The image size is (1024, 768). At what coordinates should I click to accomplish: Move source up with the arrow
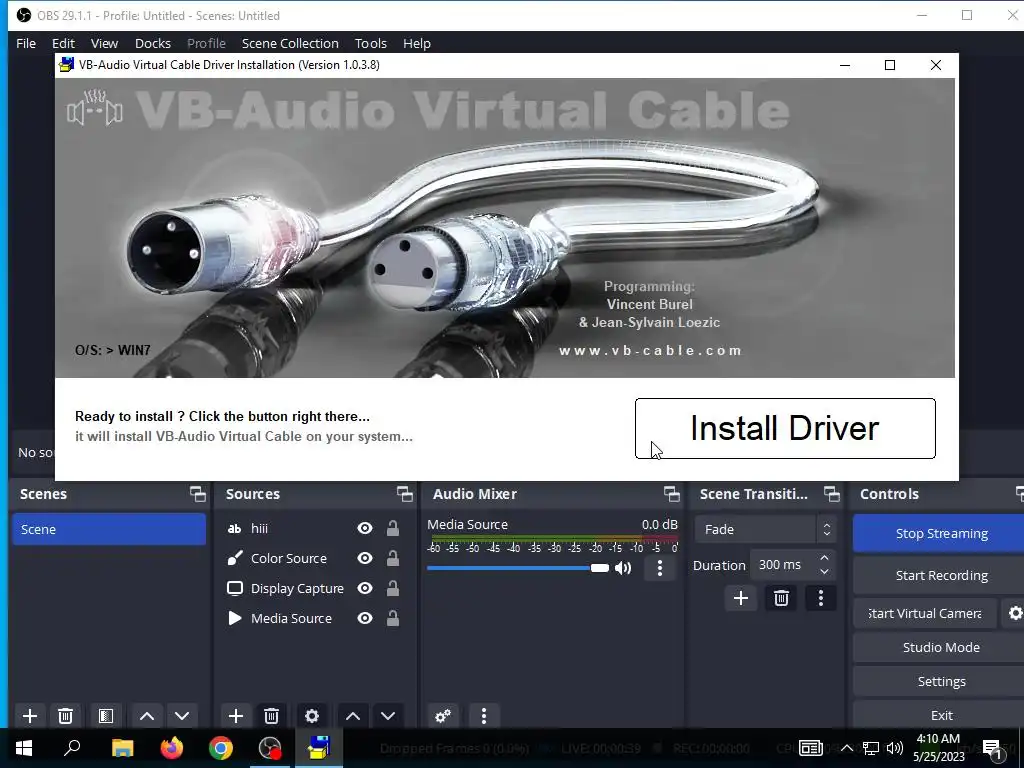click(353, 716)
